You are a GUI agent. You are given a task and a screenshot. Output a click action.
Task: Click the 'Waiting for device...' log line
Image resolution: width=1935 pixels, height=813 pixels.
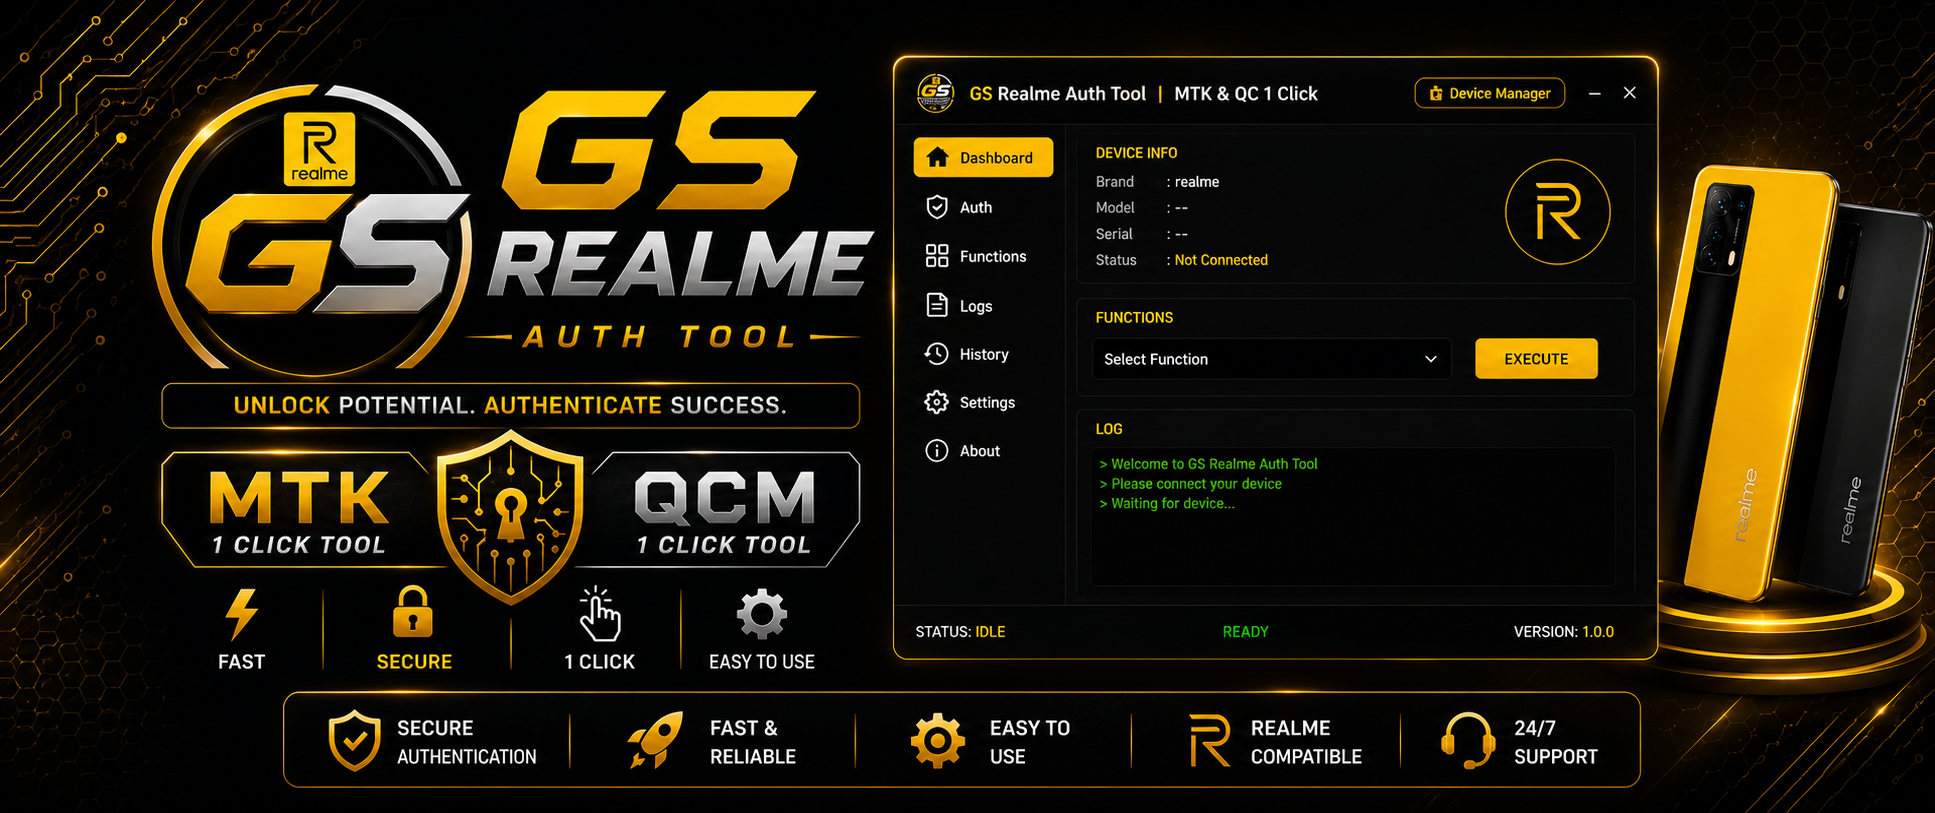1167,503
